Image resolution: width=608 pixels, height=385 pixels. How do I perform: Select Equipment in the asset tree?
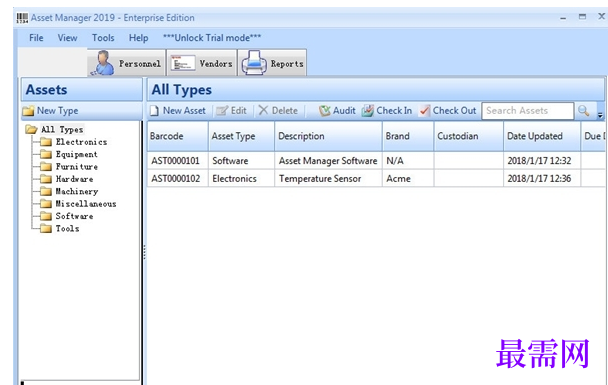point(76,154)
